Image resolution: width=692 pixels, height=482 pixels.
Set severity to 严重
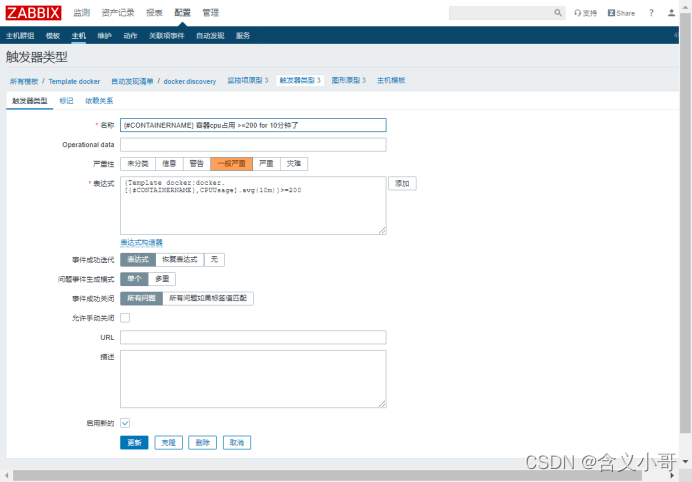[x=266, y=164]
